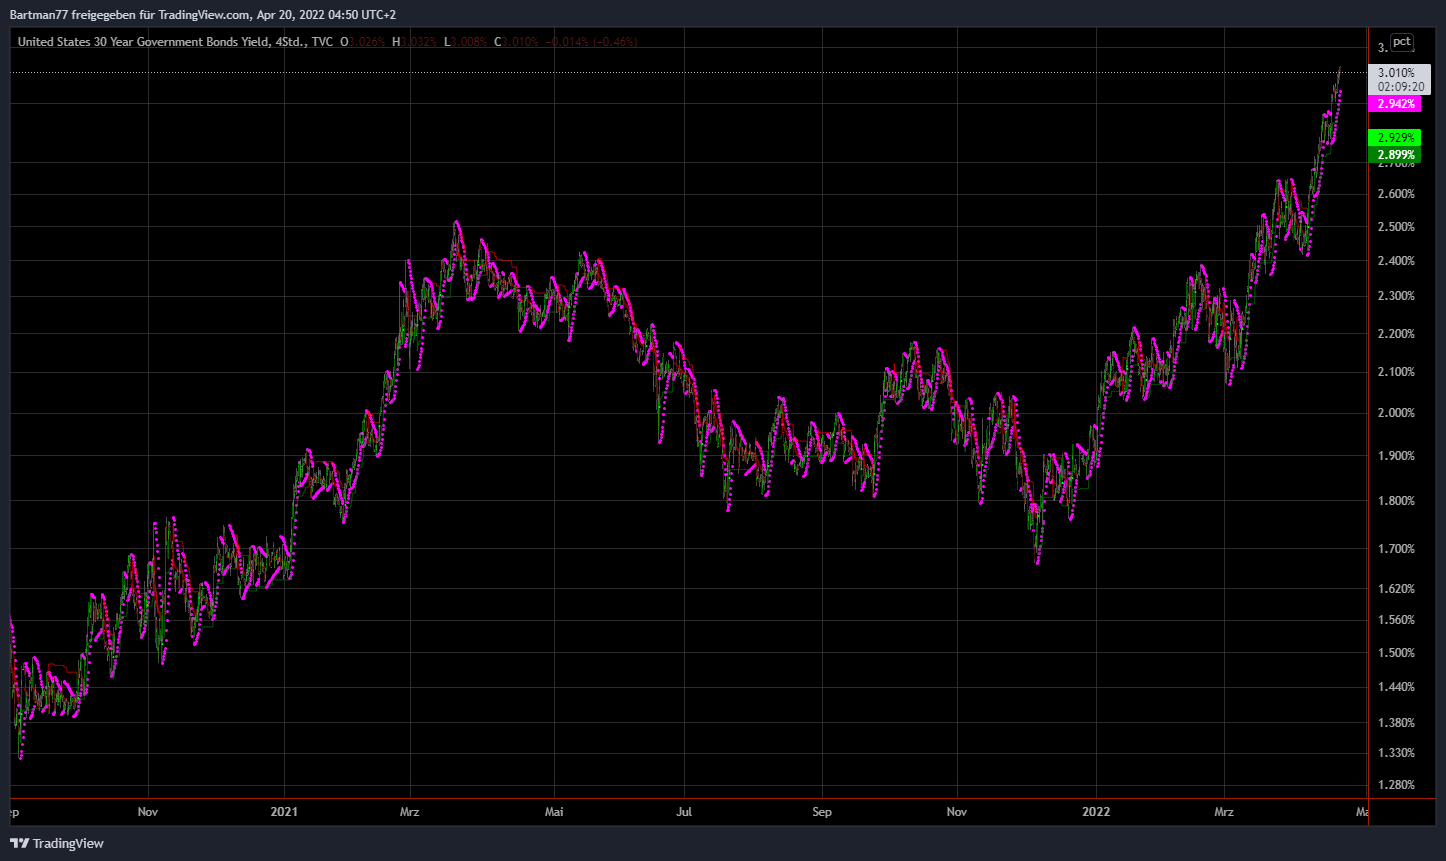Click the High value 3.032% in the legend
This screenshot has width=1446, height=861.
tap(418, 42)
